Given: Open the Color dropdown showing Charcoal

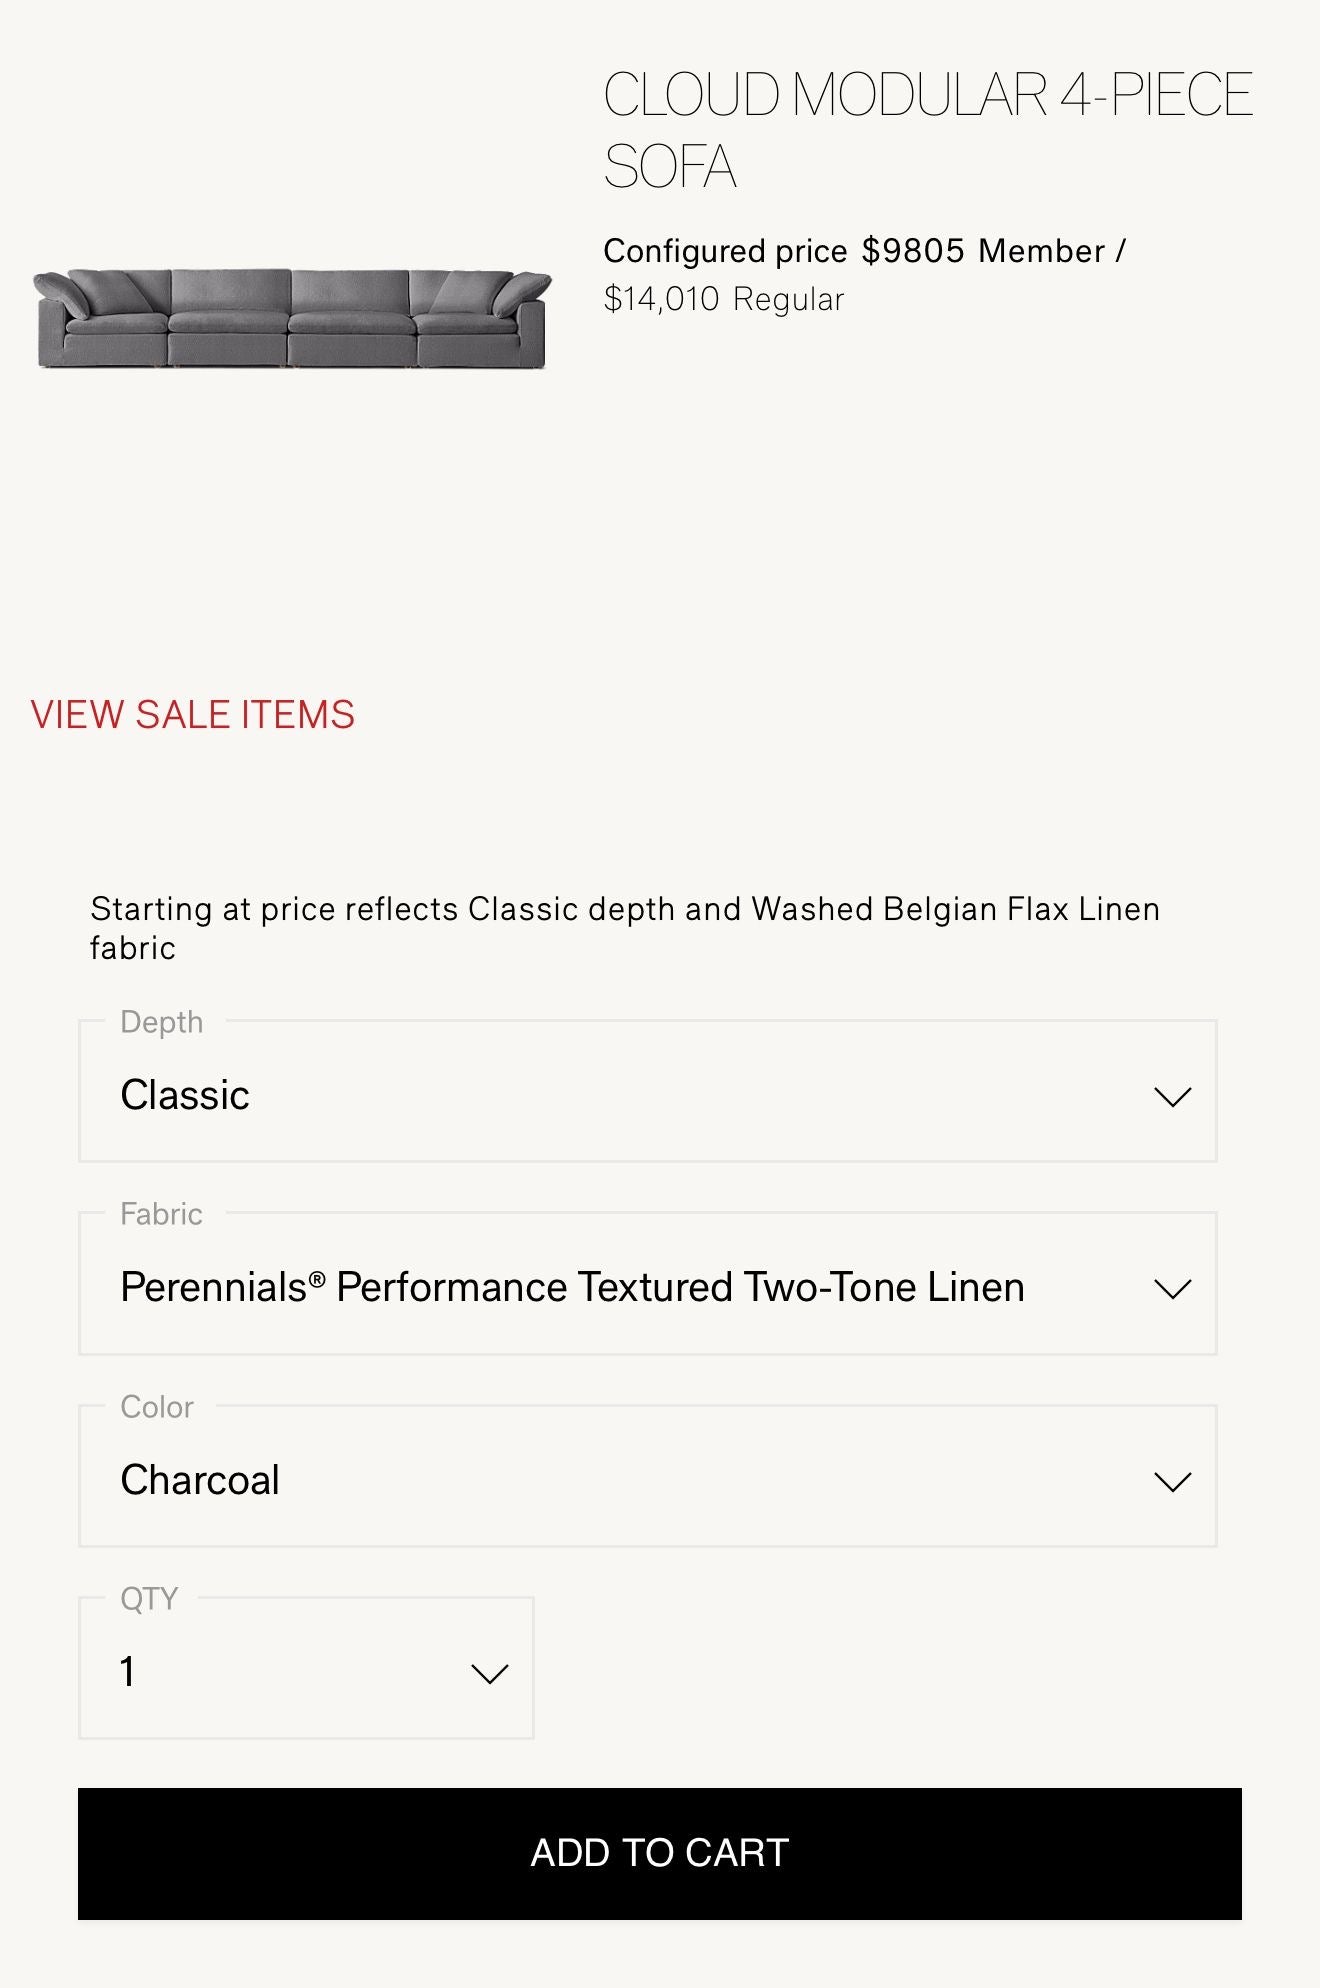Looking at the screenshot, I should [x=648, y=1476].
